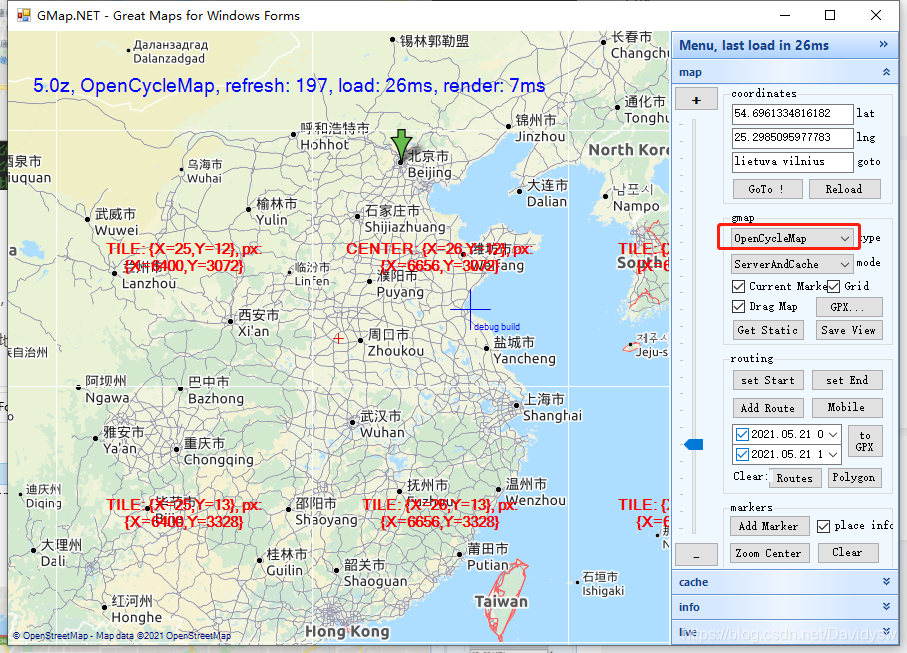907x653 pixels.
Task: Click the markers Clear button
Action: [x=847, y=553]
